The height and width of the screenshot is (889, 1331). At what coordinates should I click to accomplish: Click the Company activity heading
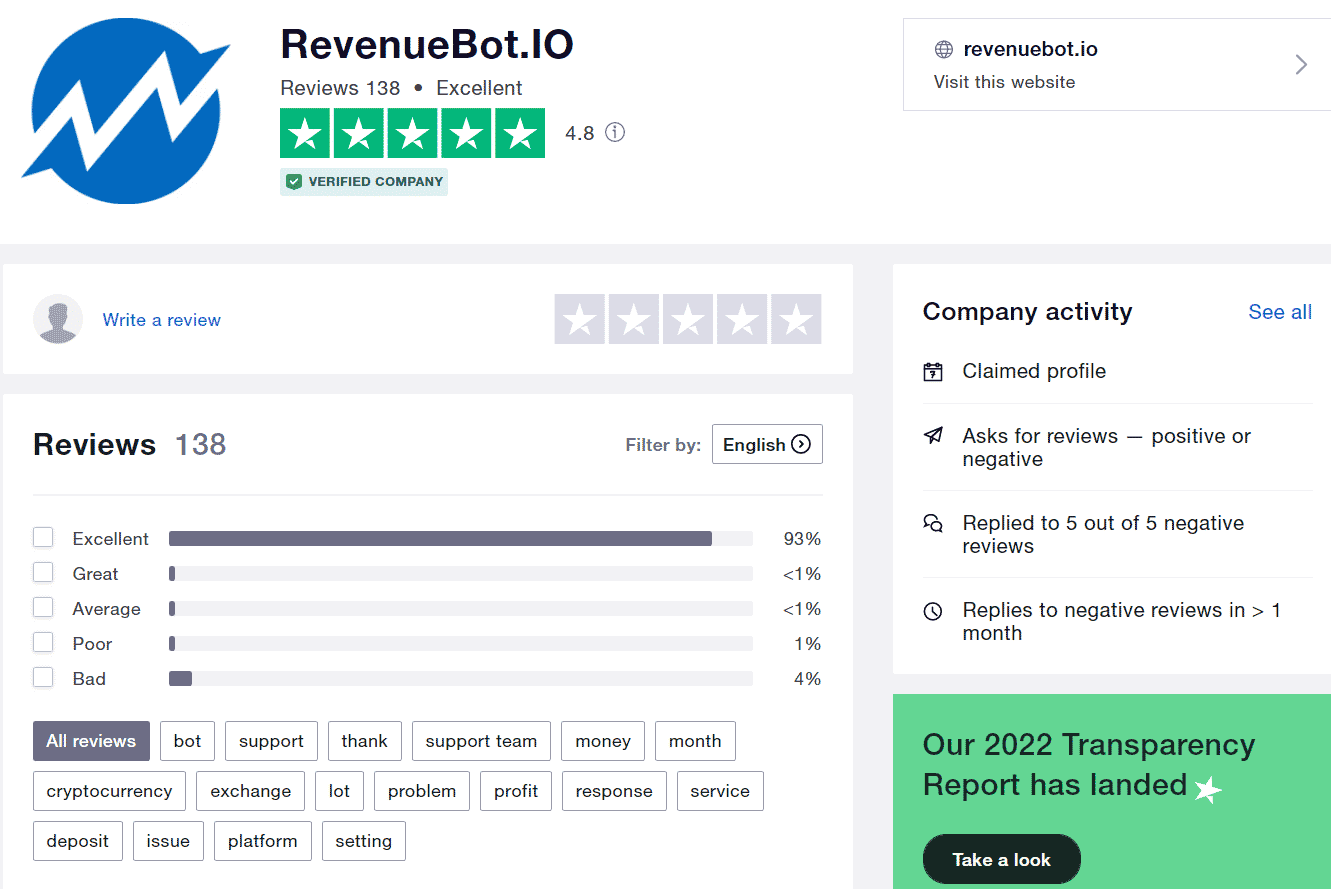tap(1027, 311)
